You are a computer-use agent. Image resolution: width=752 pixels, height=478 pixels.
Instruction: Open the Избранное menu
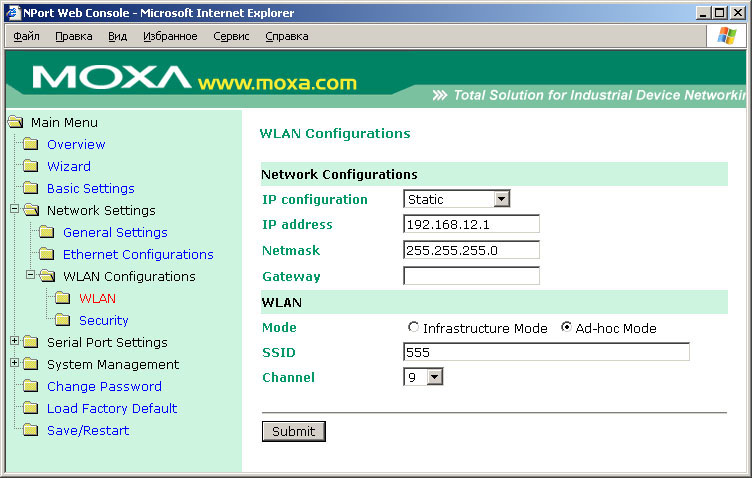pyautogui.click(x=170, y=36)
